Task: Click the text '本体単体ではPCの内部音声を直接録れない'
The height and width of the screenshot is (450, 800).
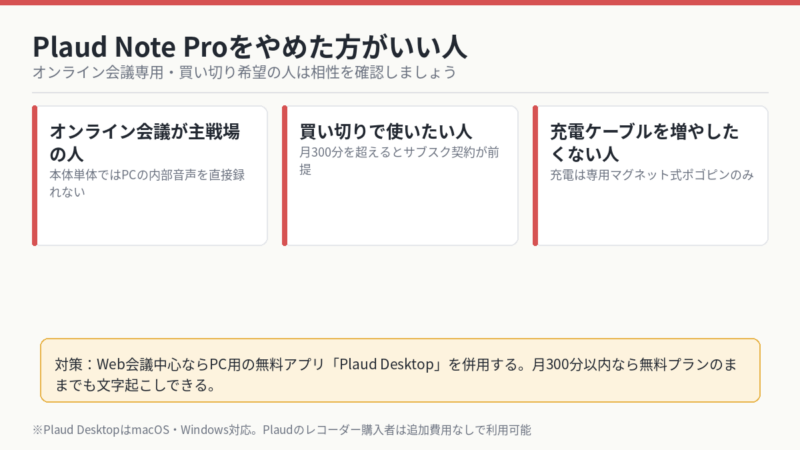Action: (x=147, y=183)
